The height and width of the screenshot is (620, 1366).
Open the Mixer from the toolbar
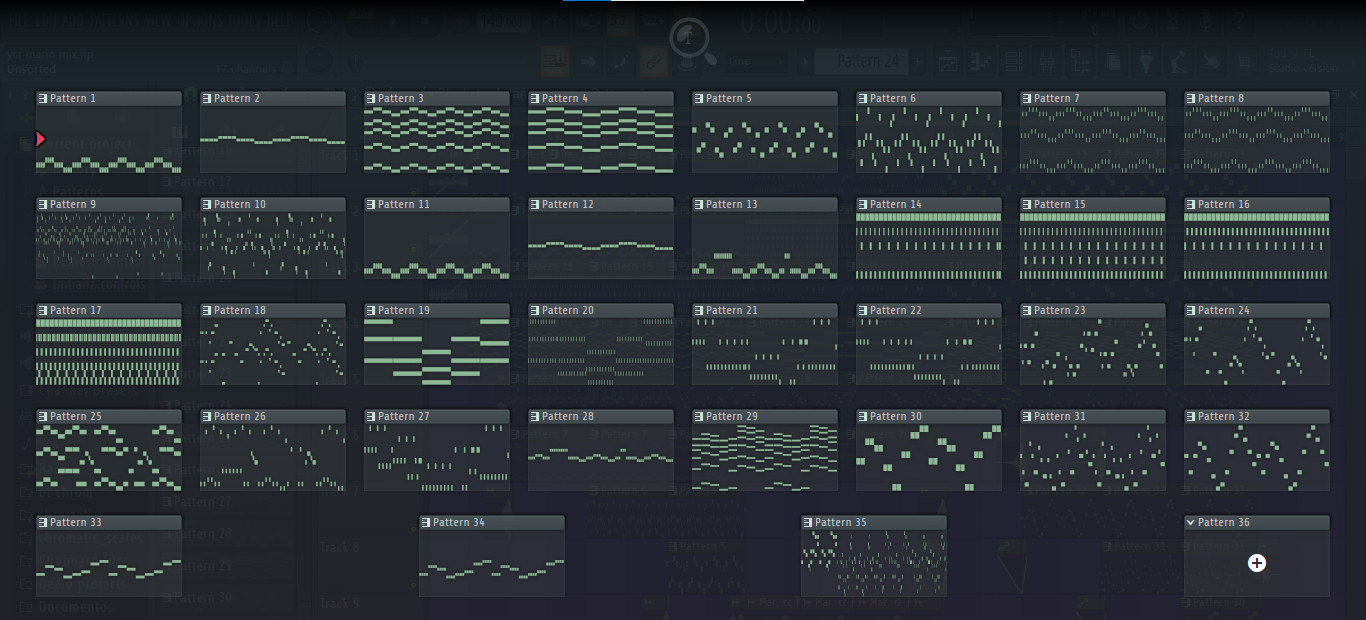point(1047,61)
